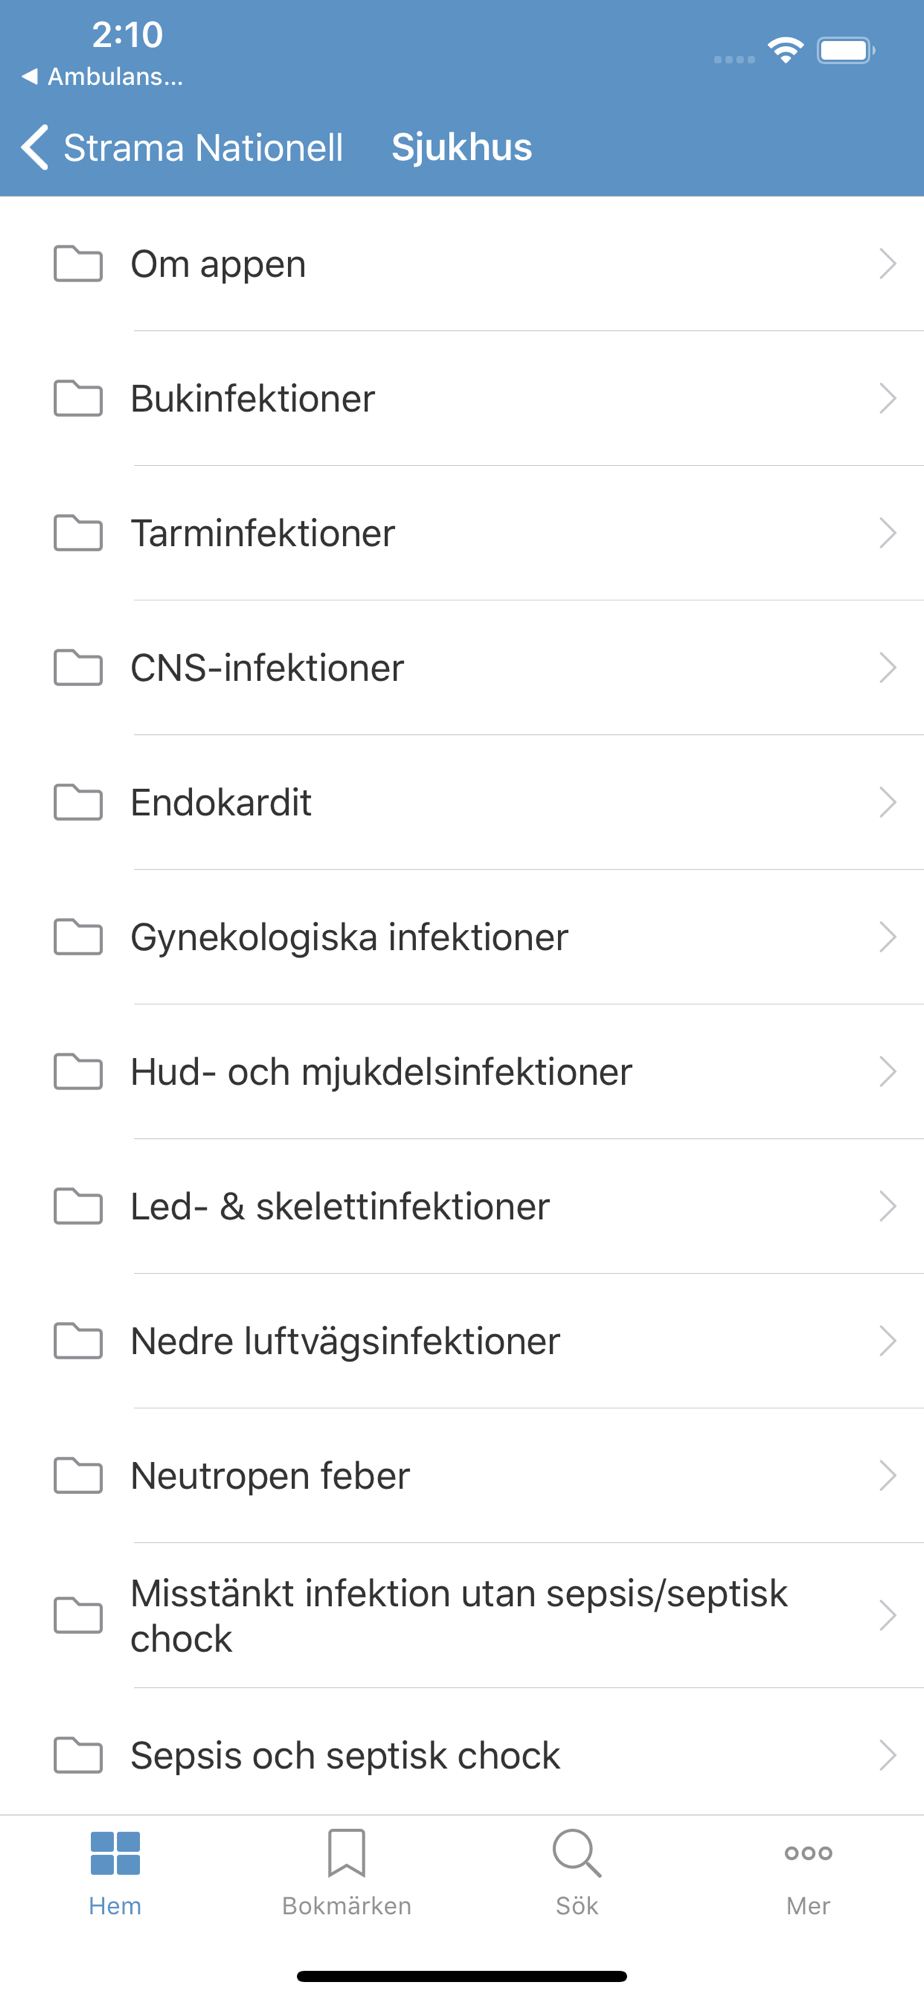This screenshot has height=2000, width=924.
Task: Open the Mer three-dots icon
Action: [808, 1853]
